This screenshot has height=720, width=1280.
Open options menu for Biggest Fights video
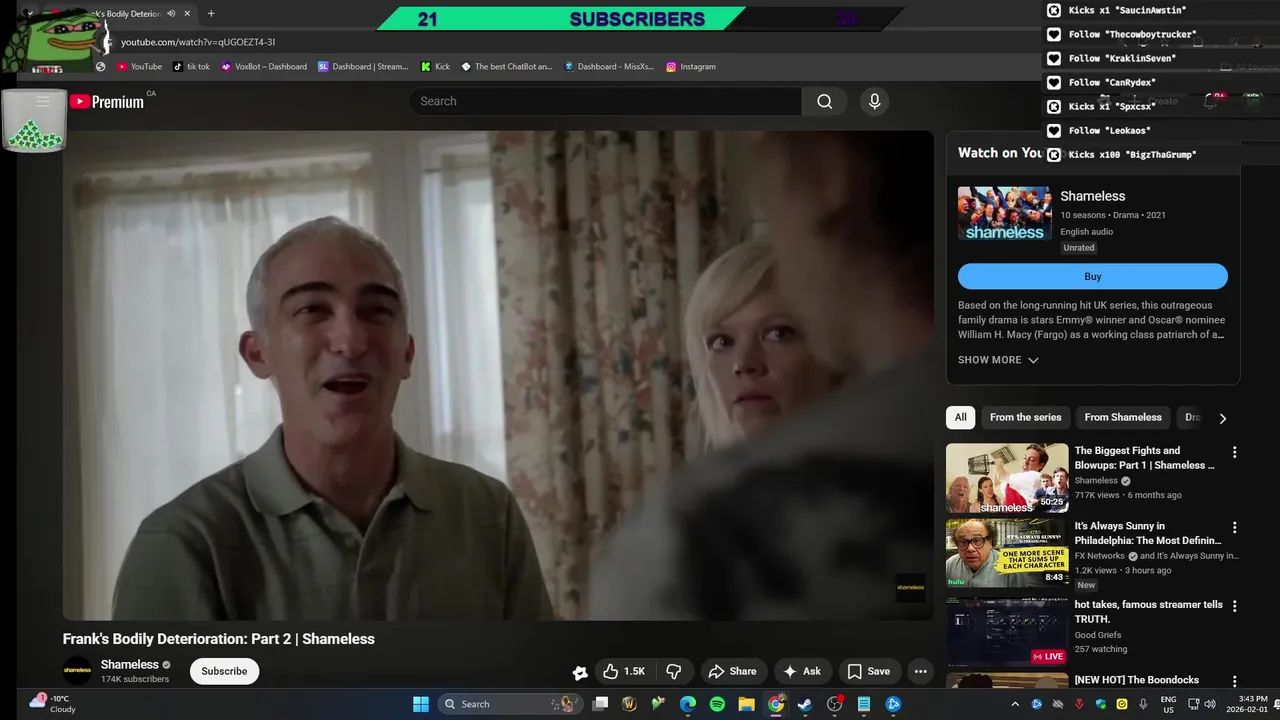(1234, 452)
